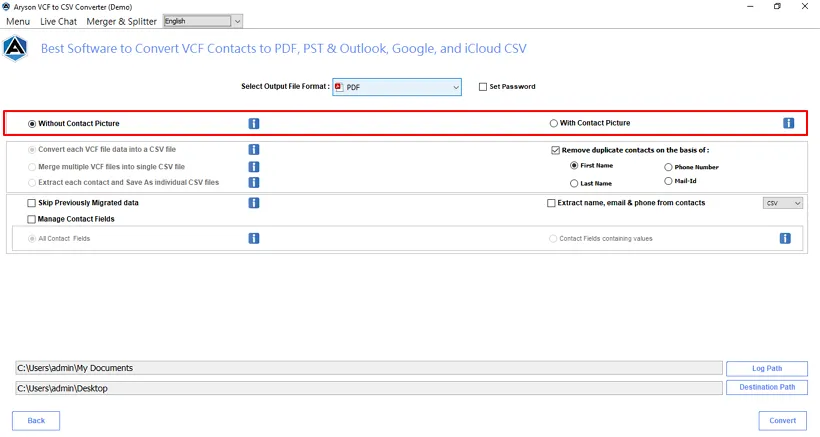Minimize the Aryson converter window
The width and height of the screenshot is (820, 437).
[x=750, y=7]
